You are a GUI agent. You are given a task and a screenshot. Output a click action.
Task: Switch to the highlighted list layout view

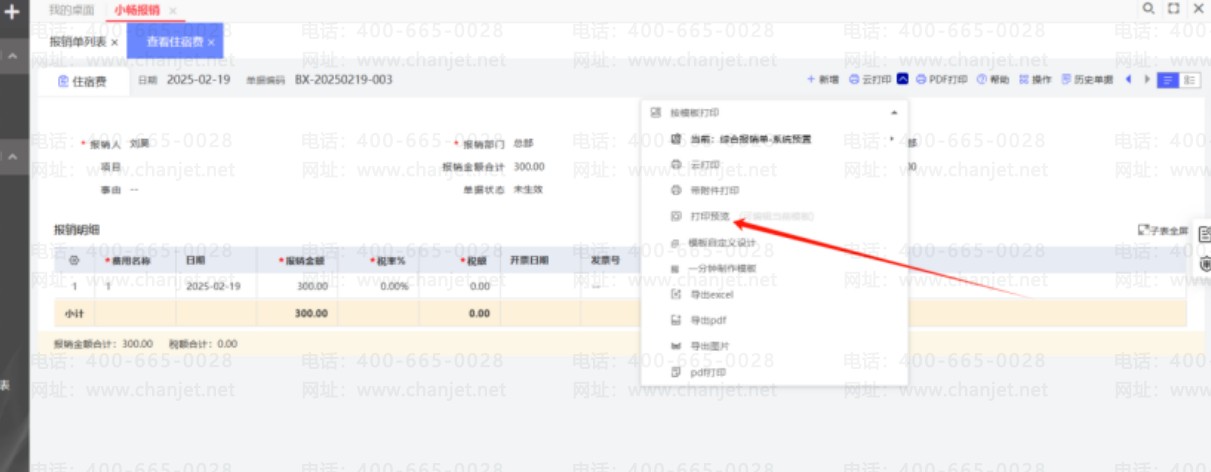(1167, 79)
